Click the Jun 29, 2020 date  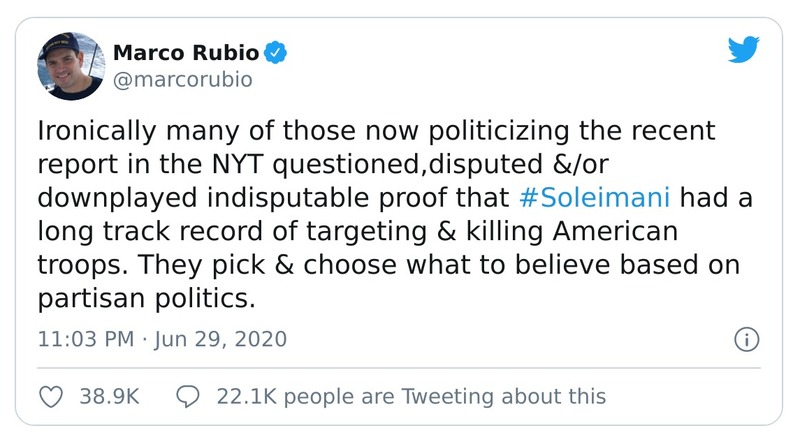(219, 339)
